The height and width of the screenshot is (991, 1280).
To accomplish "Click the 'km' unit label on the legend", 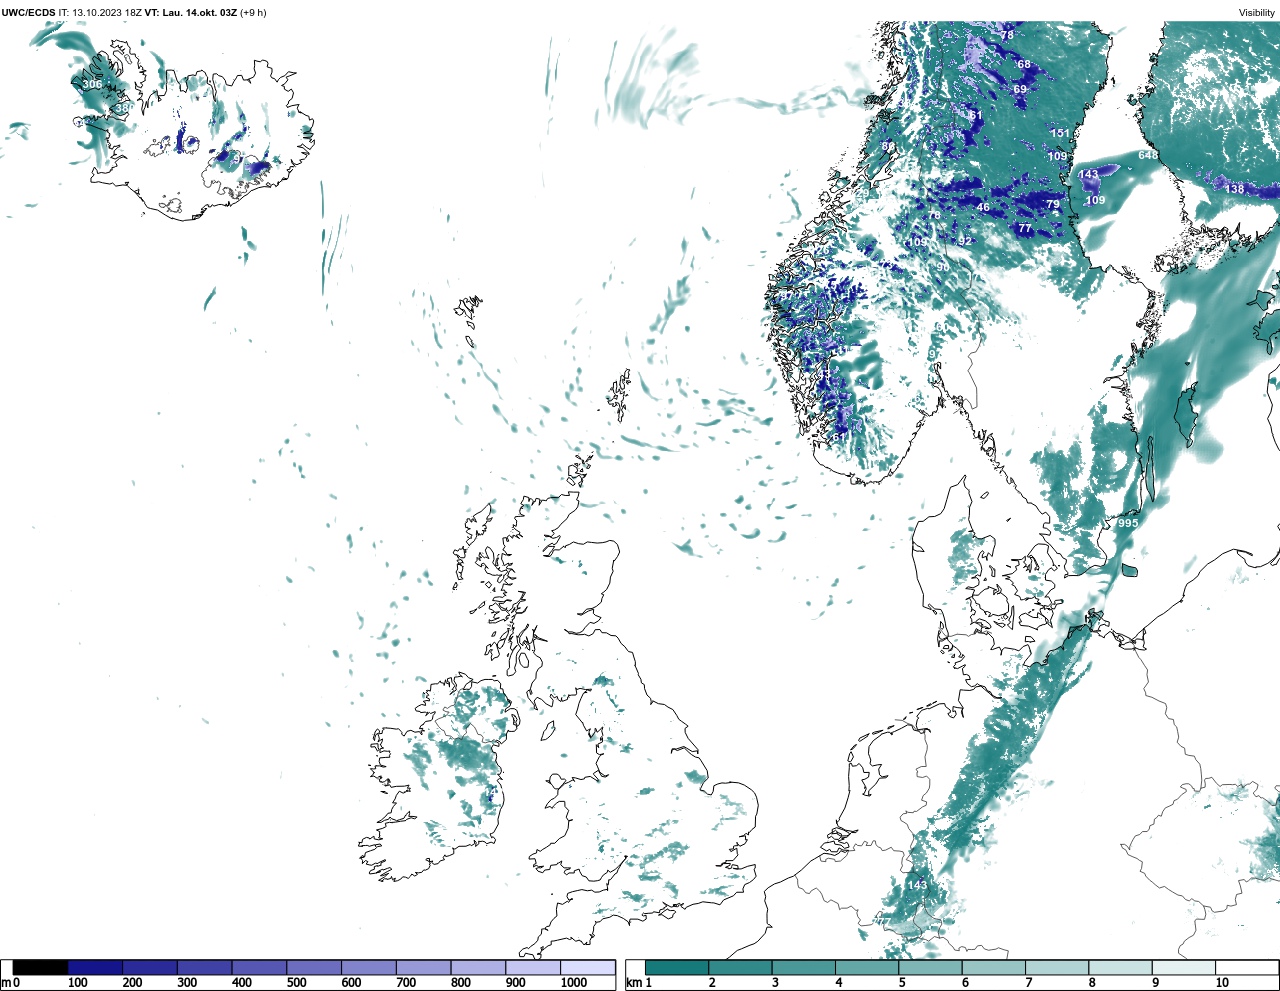I will [633, 983].
